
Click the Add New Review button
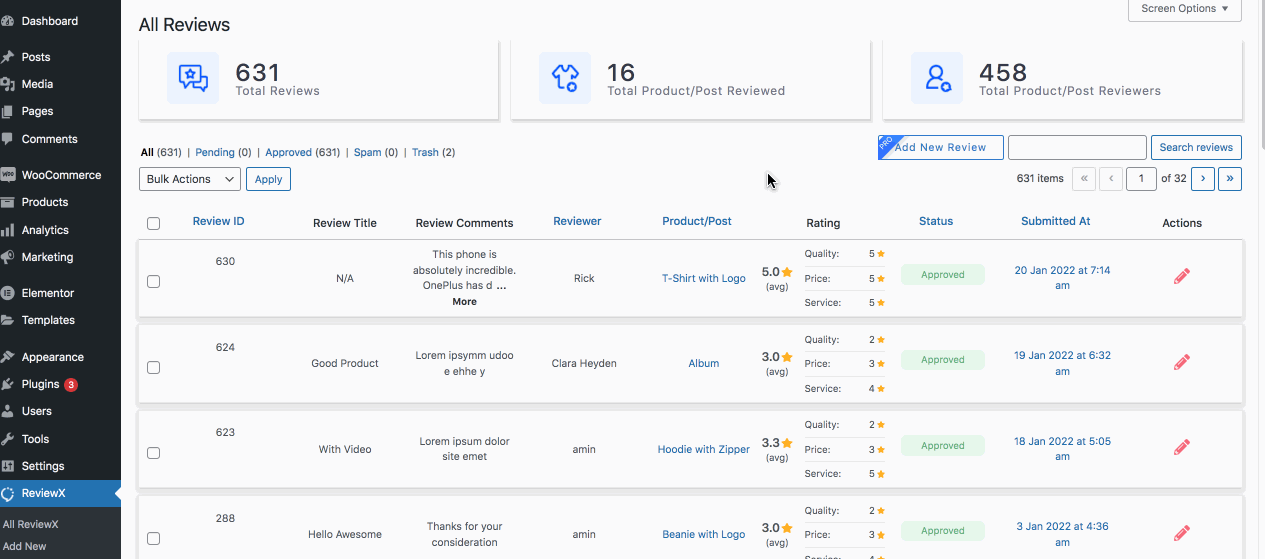pyautogui.click(x=940, y=147)
